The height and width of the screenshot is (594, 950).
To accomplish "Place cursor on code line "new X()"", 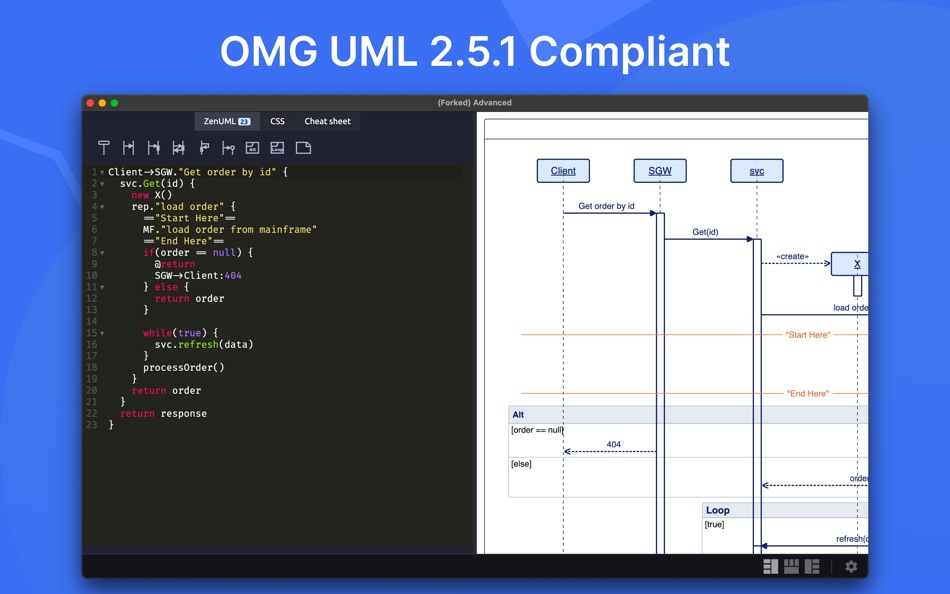I will [x=151, y=195].
